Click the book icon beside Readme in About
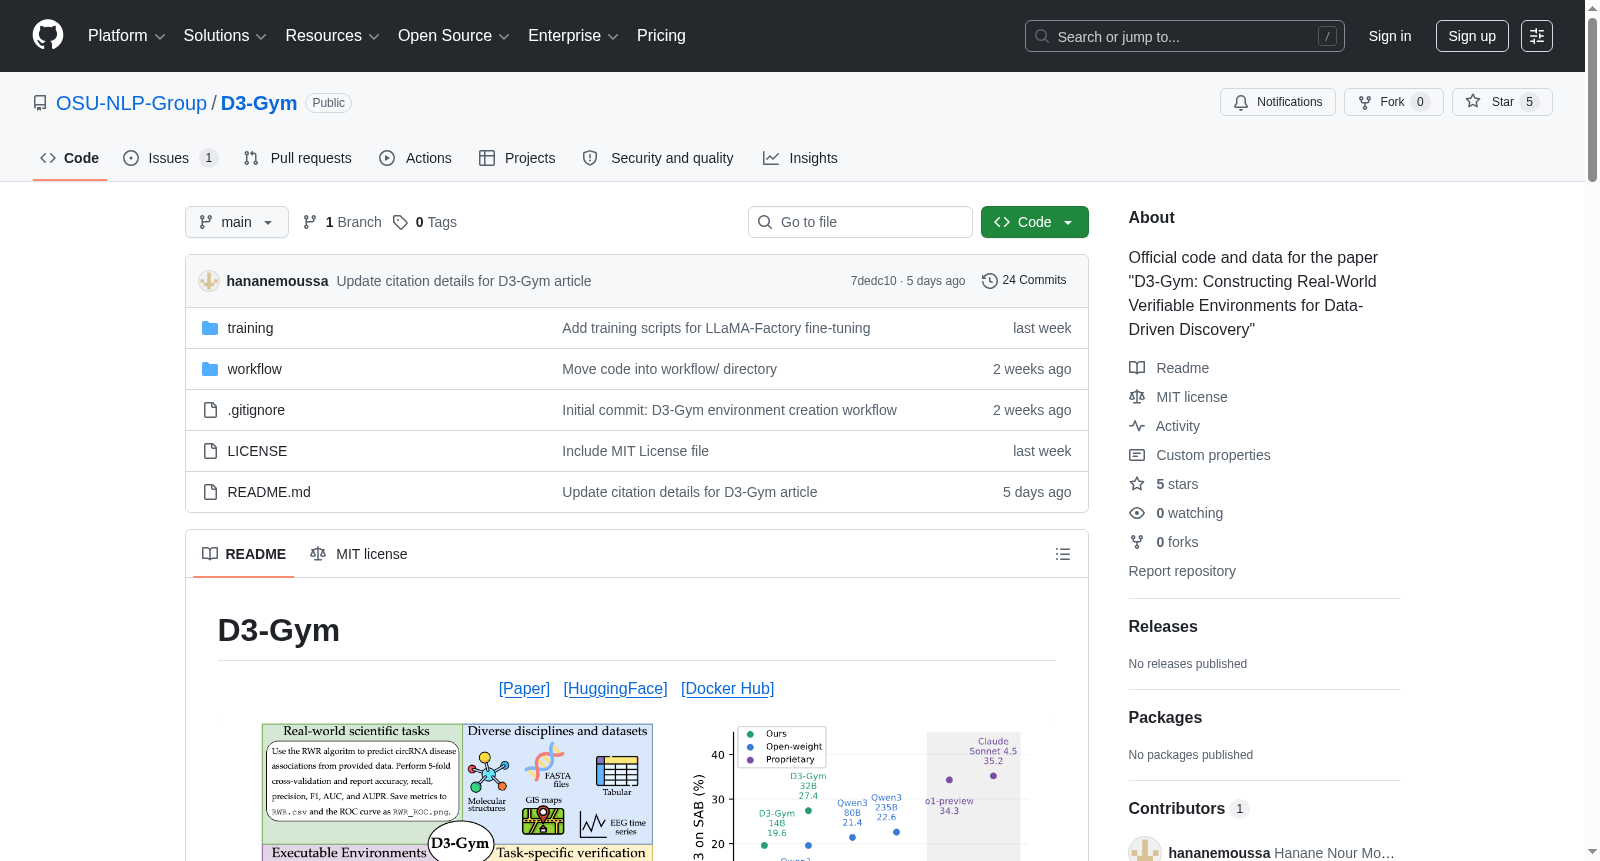This screenshot has height=861, width=1600. tap(1137, 368)
